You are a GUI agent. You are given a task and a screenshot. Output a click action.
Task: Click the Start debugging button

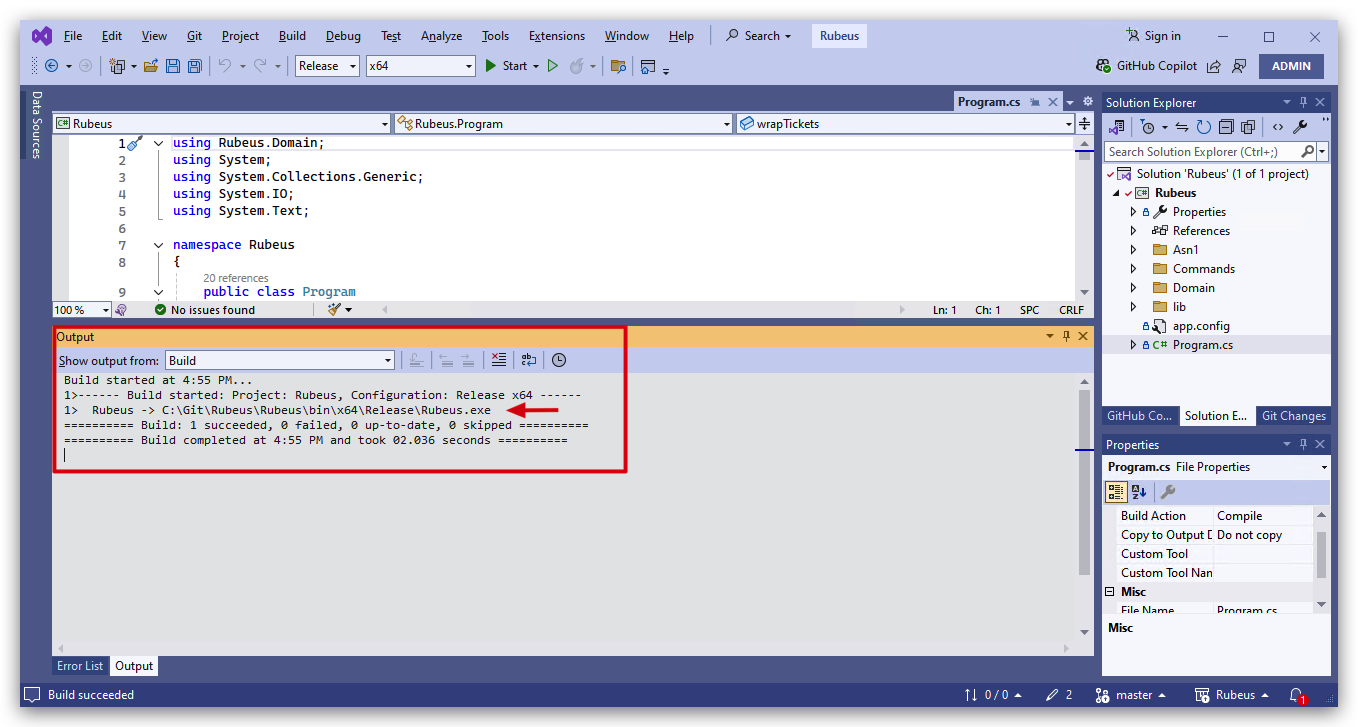[506, 66]
